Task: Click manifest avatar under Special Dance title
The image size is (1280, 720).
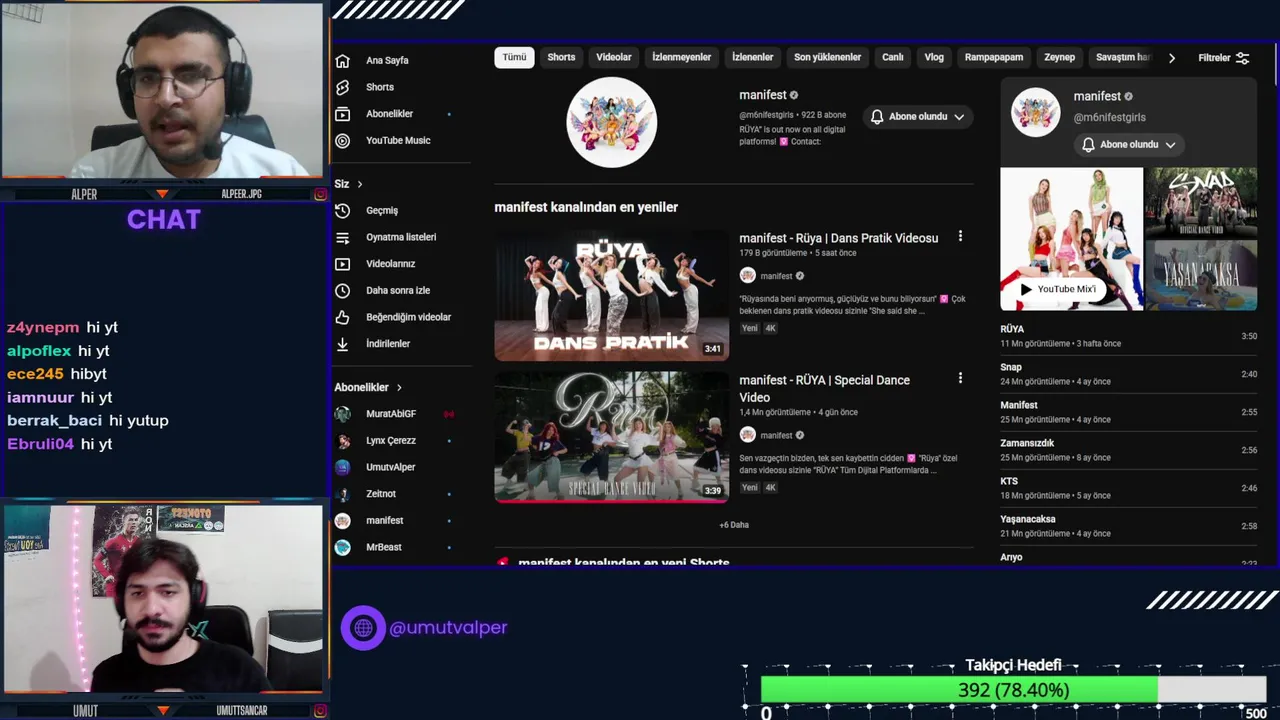Action: point(747,435)
